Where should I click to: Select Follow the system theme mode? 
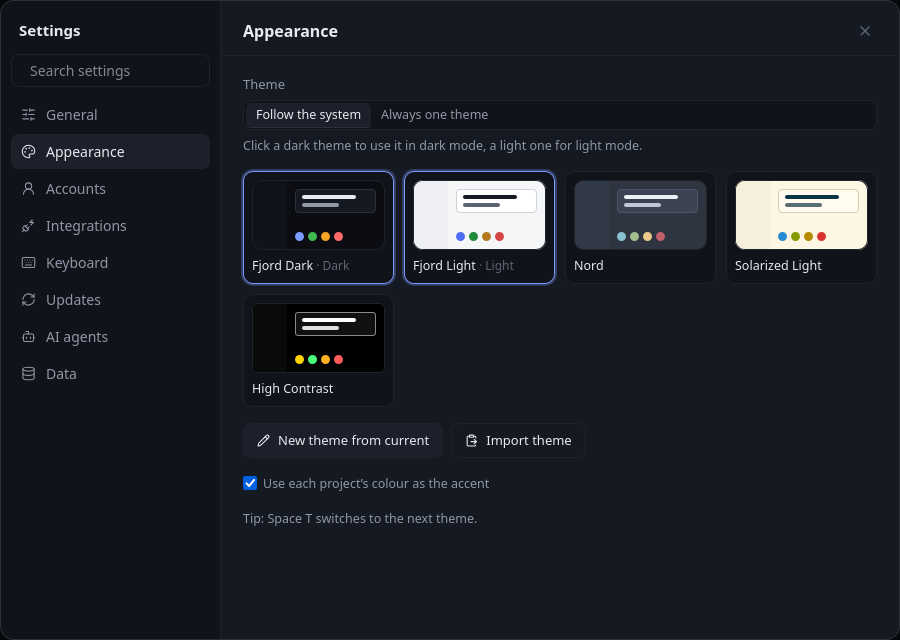tap(308, 115)
